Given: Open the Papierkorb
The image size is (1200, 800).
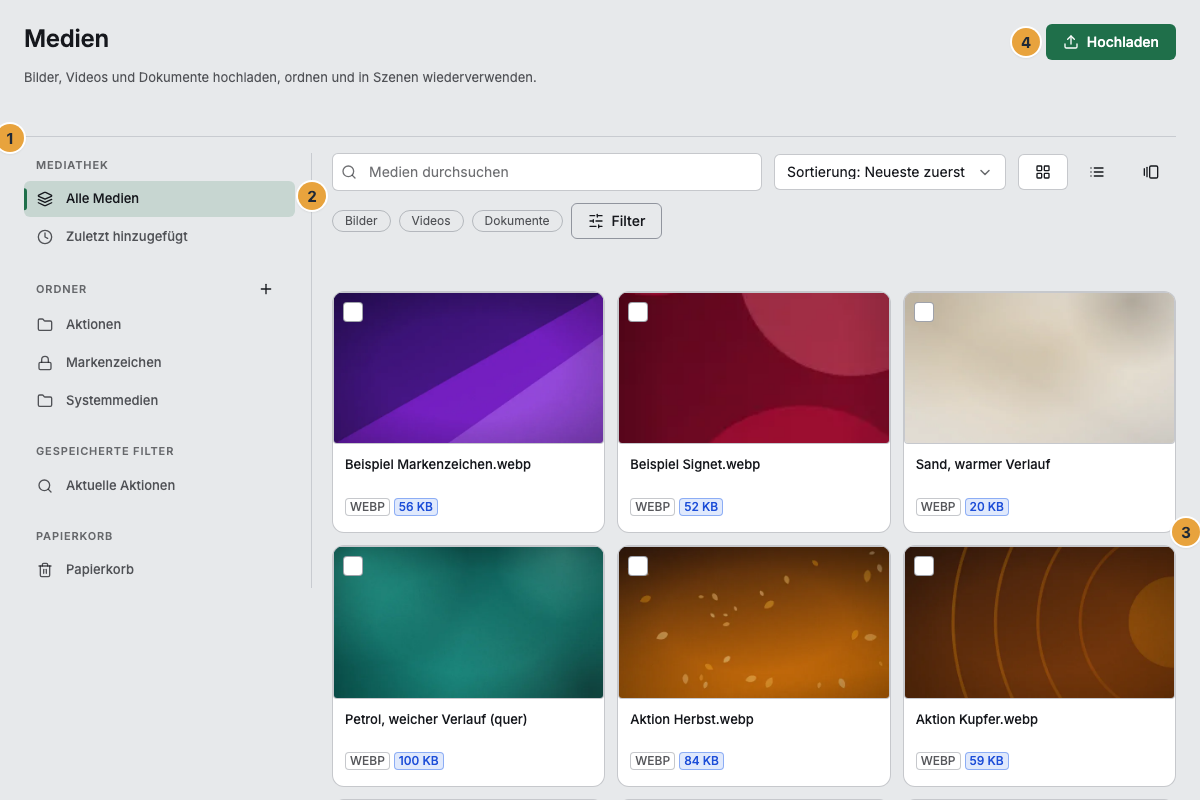Looking at the screenshot, I should (x=160, y=569).
